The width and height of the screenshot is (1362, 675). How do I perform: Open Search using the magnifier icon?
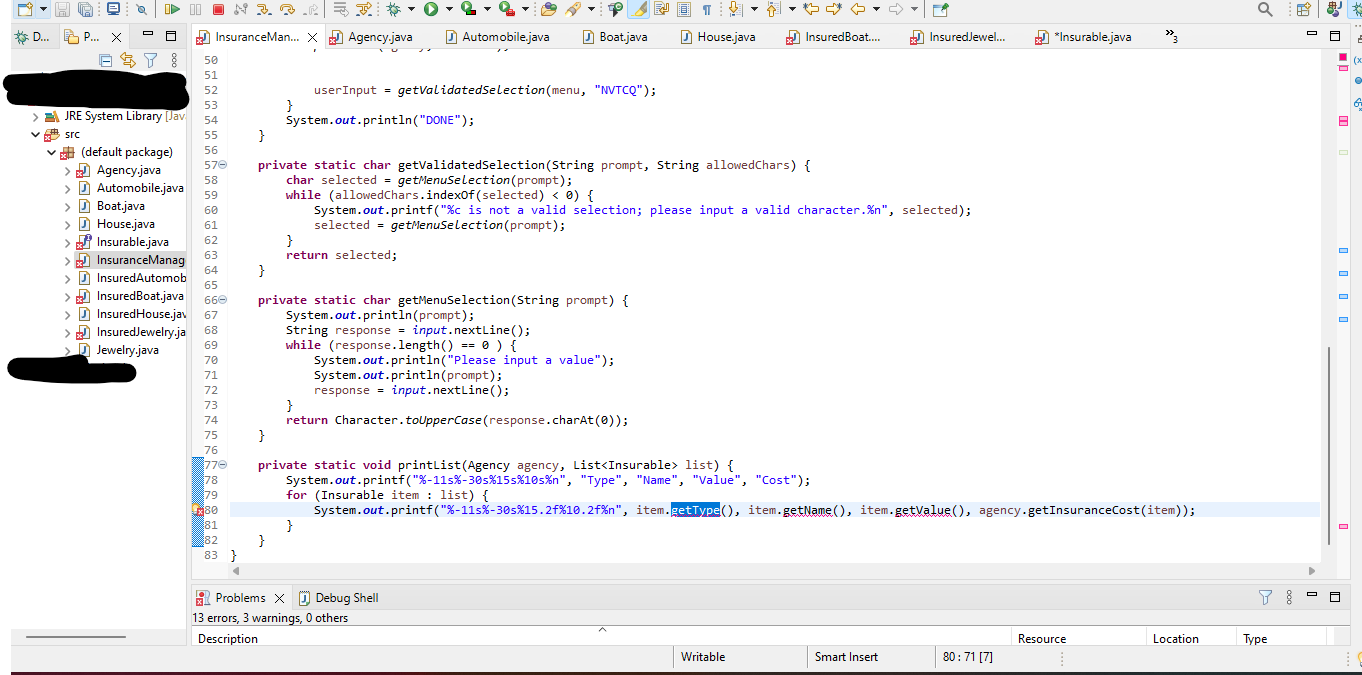[1265, 8]
